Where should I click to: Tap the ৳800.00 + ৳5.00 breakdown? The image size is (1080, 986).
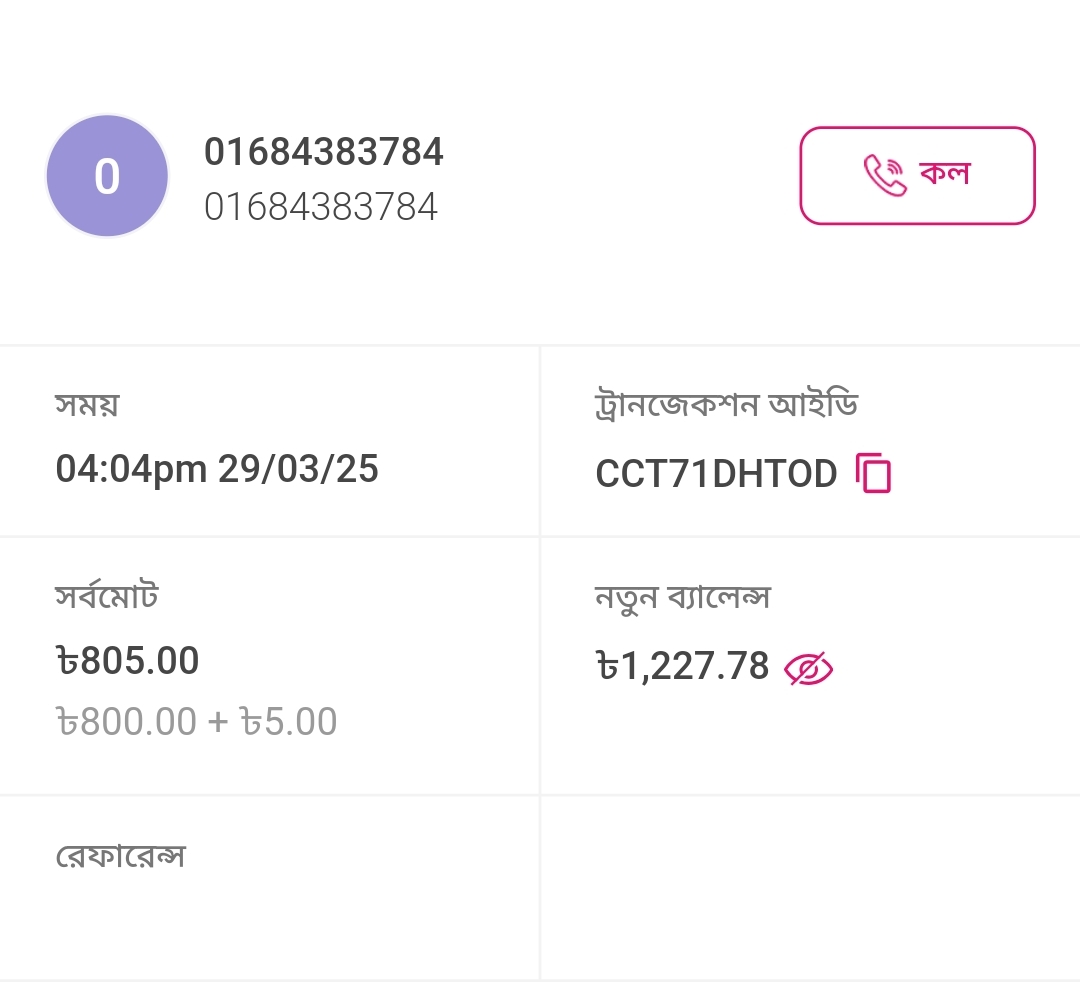coord(197,722)
